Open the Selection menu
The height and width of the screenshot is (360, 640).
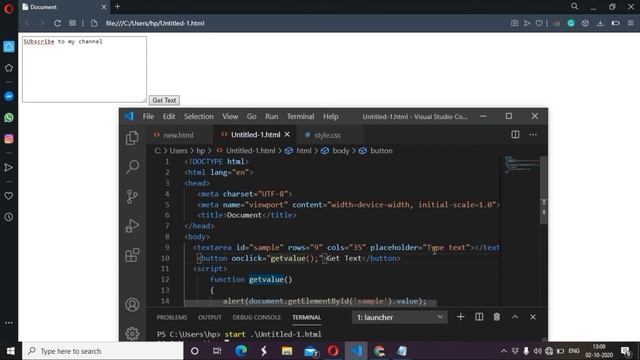(198, 116)
